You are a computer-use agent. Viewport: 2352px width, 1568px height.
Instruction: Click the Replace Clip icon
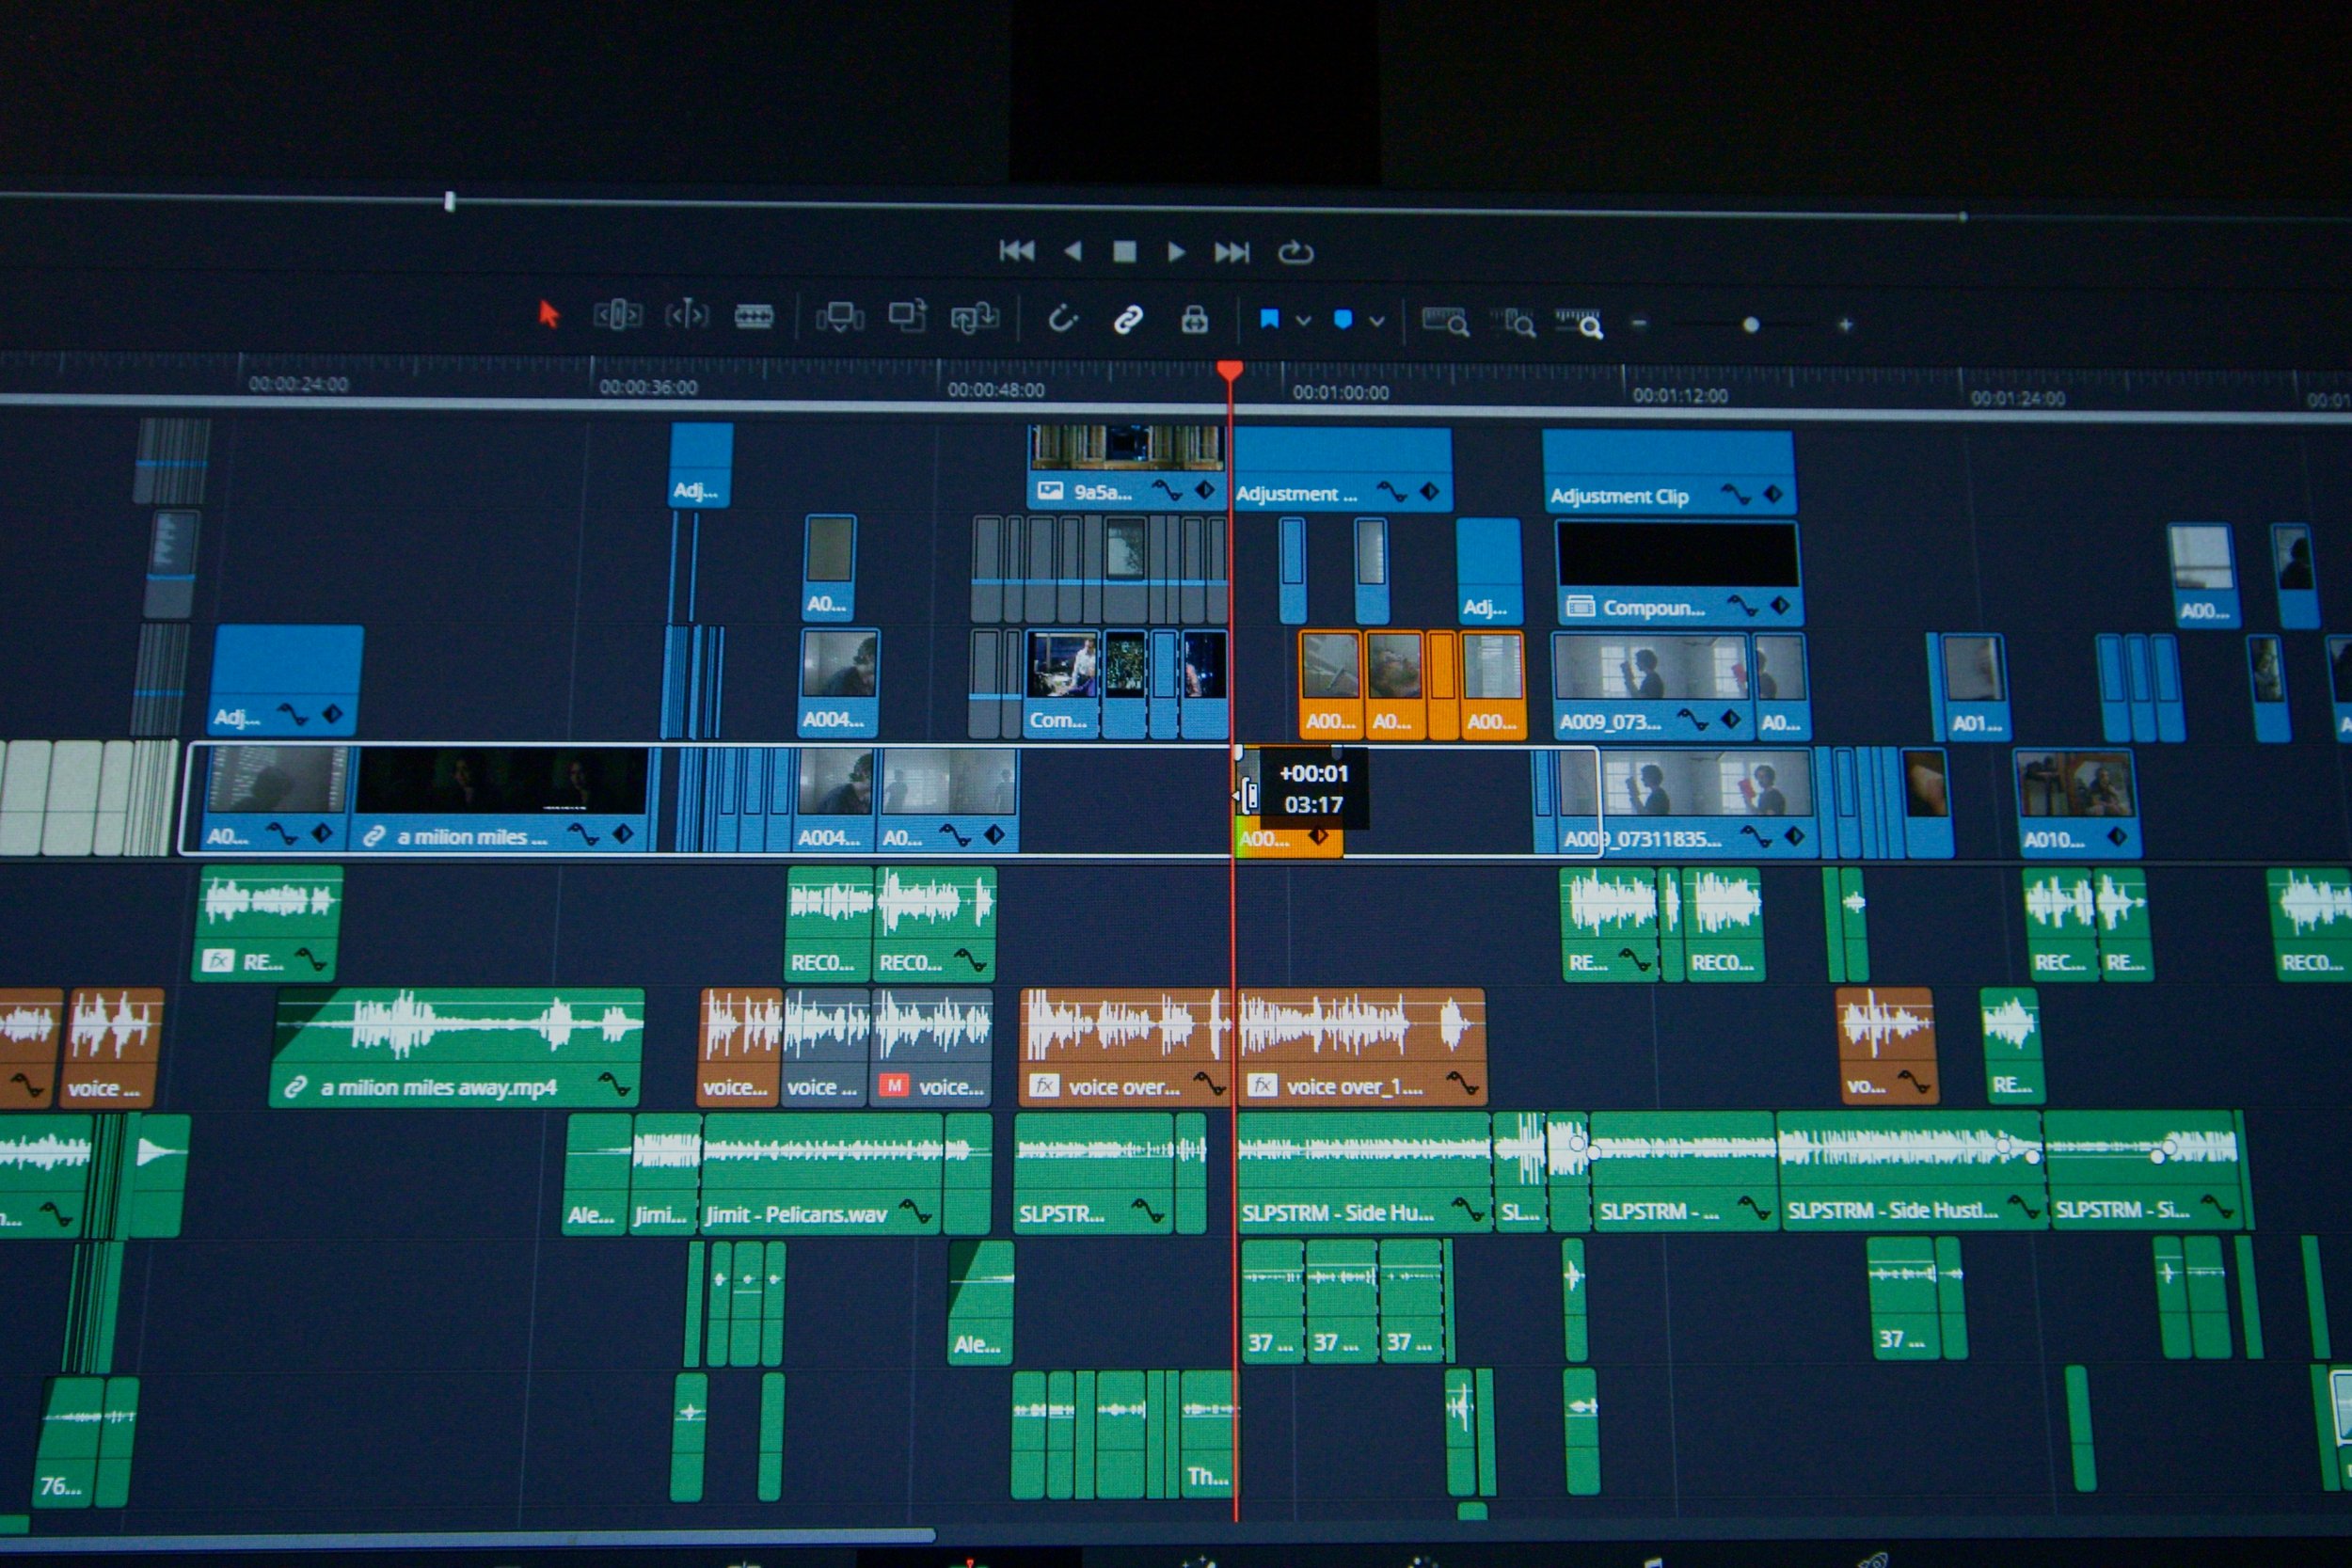974,319
